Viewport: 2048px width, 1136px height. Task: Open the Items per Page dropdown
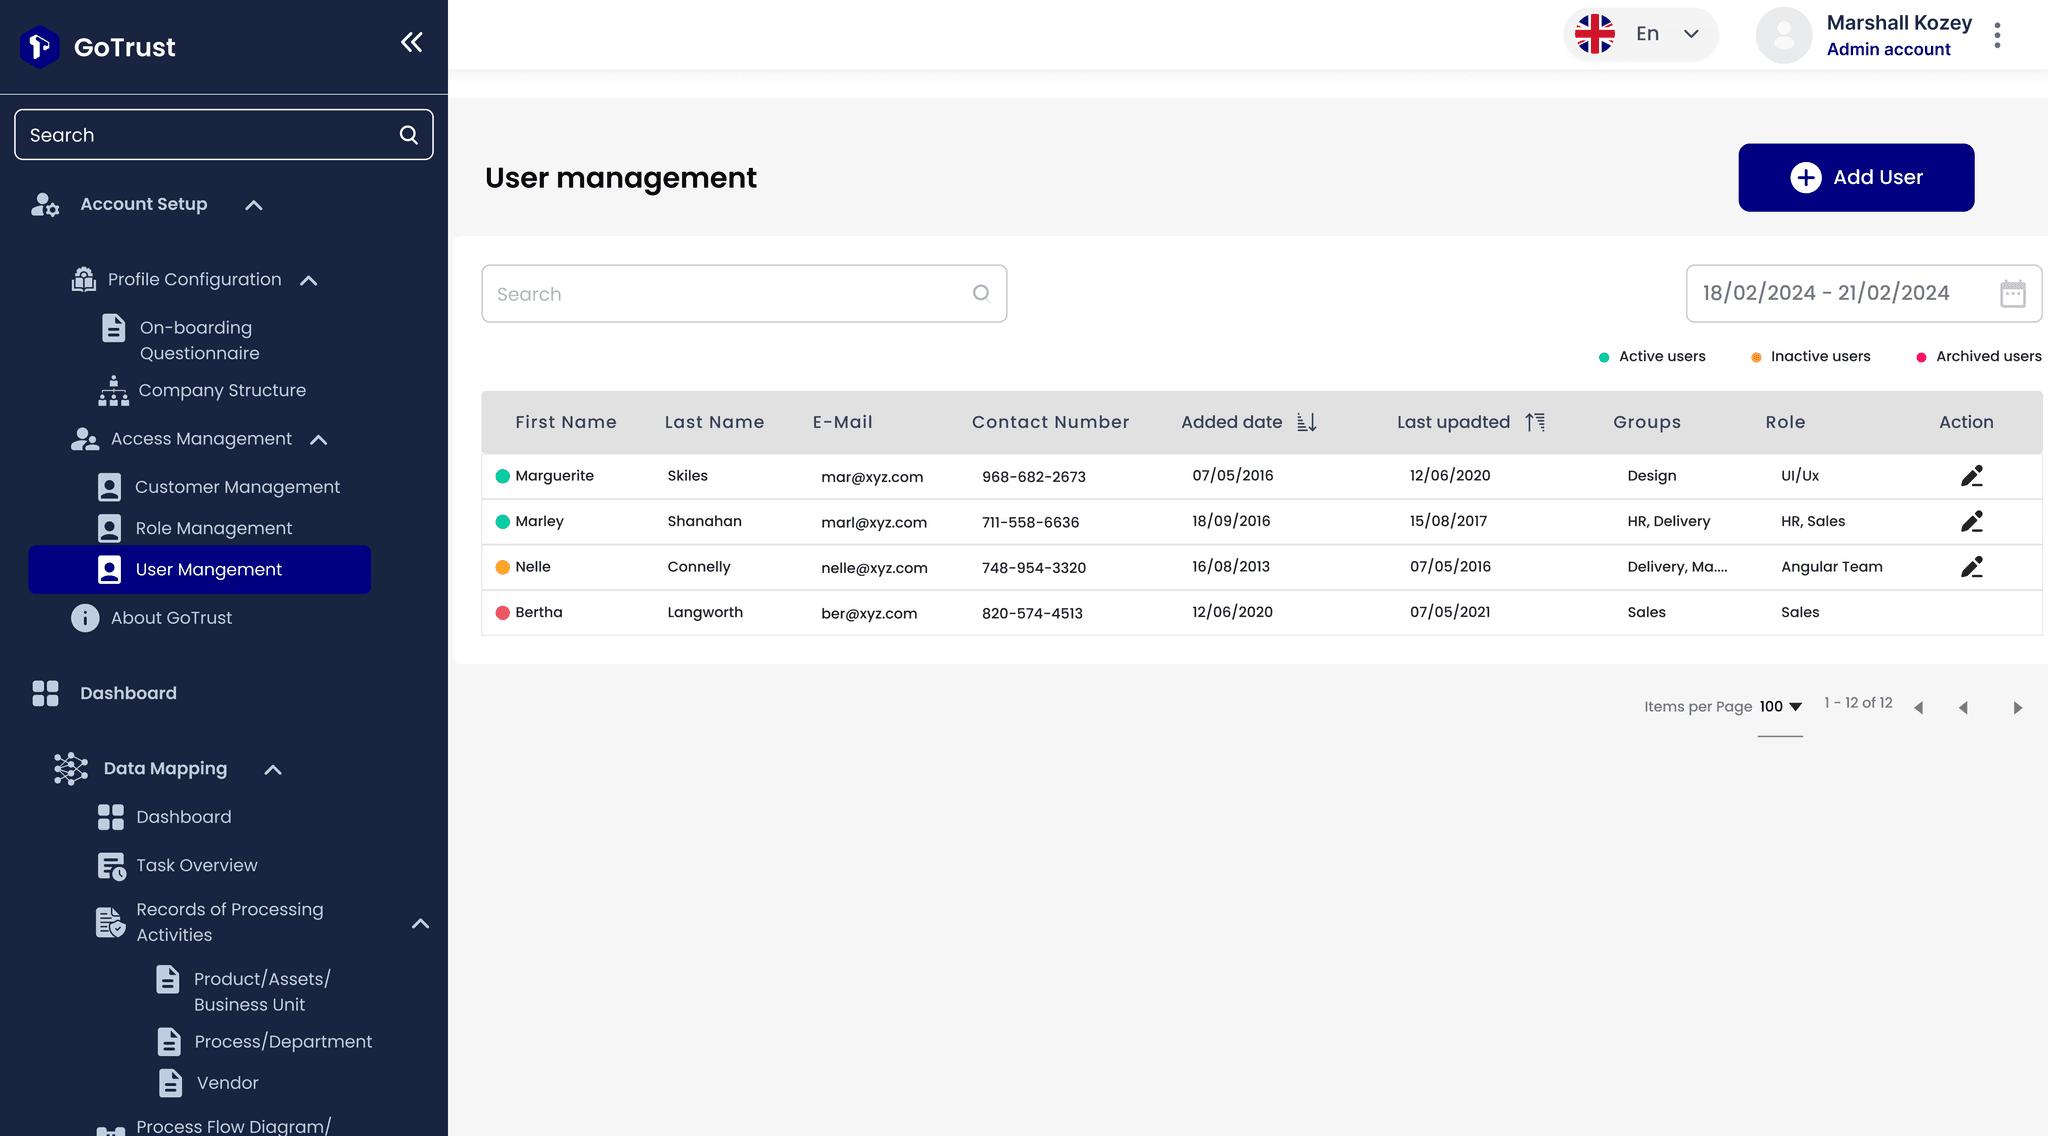[1780, 706]
